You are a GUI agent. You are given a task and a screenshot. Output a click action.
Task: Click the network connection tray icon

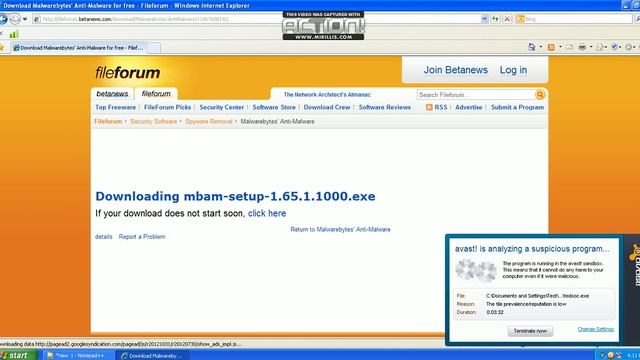[619, 356]
